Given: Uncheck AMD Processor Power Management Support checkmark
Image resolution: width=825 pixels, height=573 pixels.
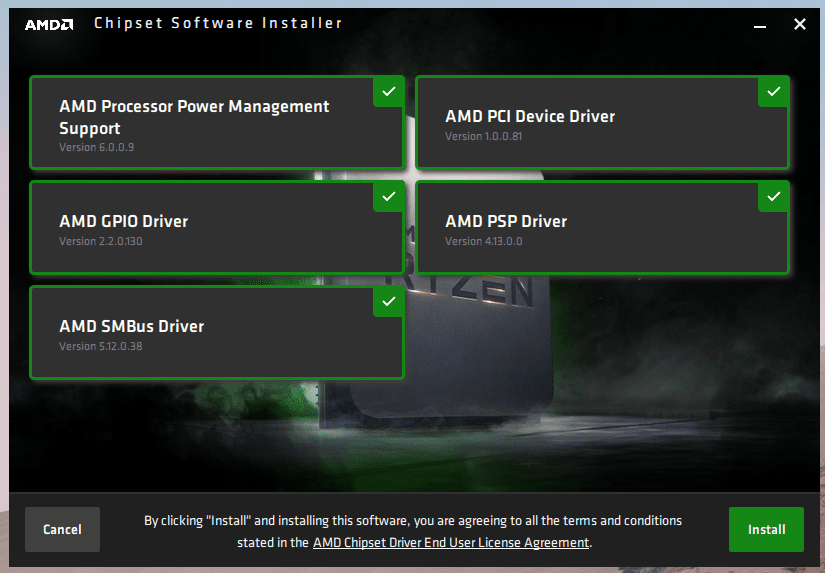Looking at the screenshot, I should point(388,92).
